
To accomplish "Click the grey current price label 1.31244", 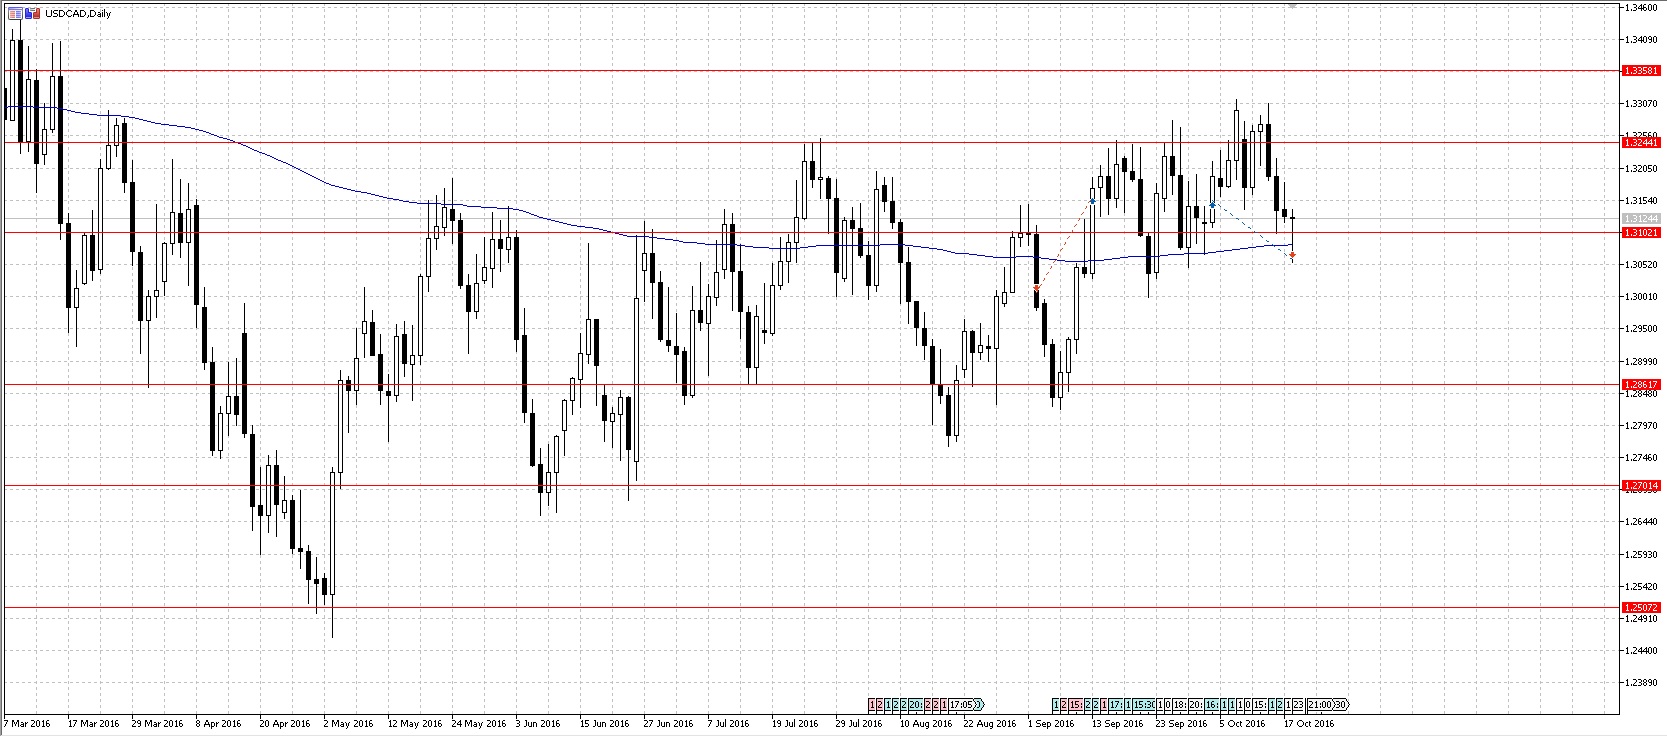I will (x=1641, y=219).
